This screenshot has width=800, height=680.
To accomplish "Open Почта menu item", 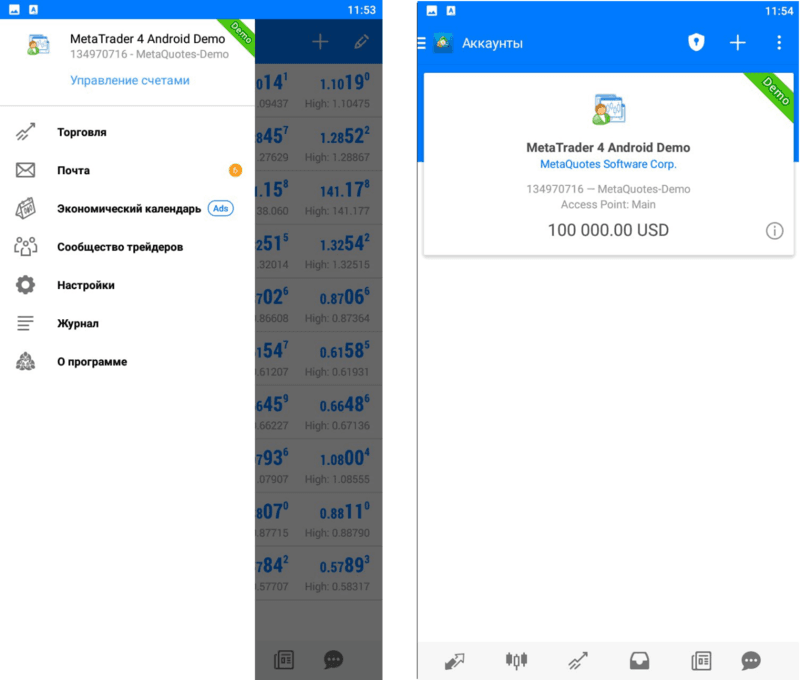I will pyautogui.click(x=128, y=170).
